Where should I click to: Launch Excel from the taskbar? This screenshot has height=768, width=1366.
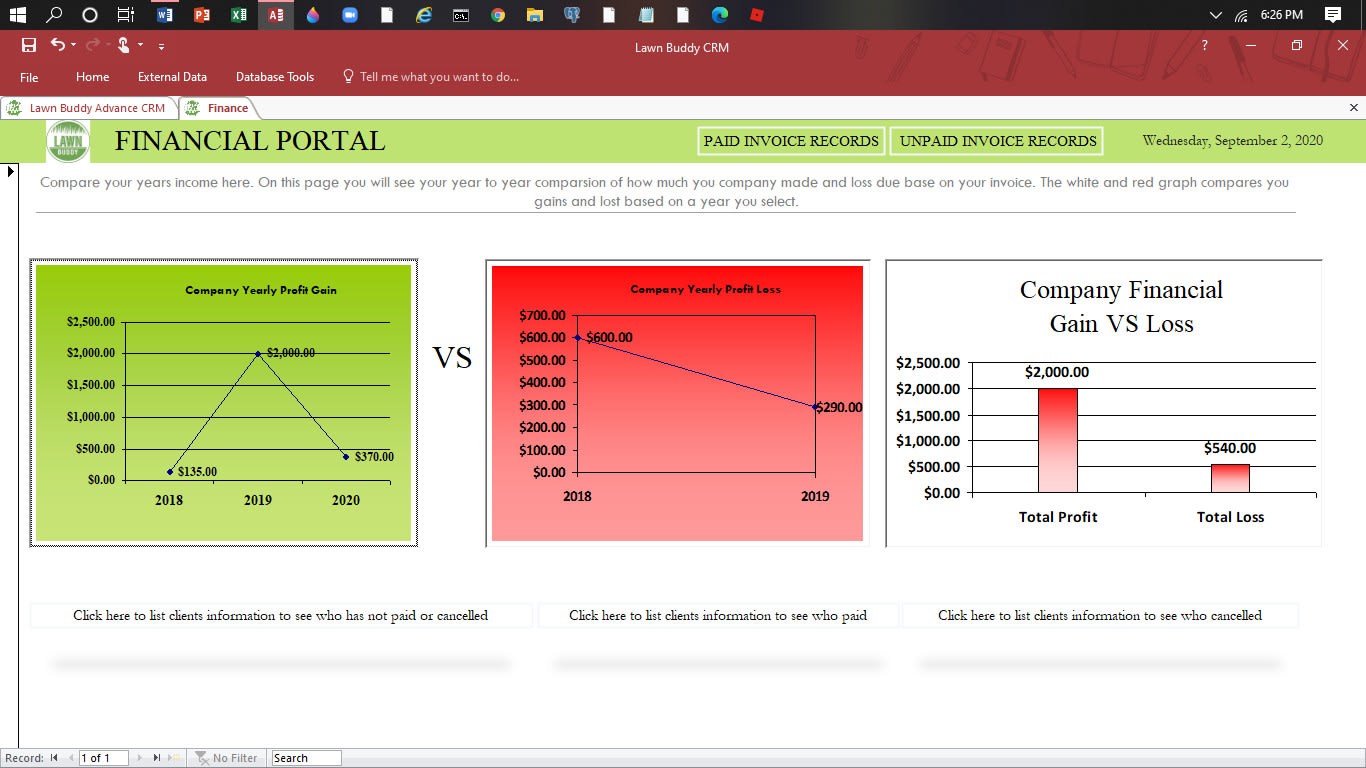[239, 15]
